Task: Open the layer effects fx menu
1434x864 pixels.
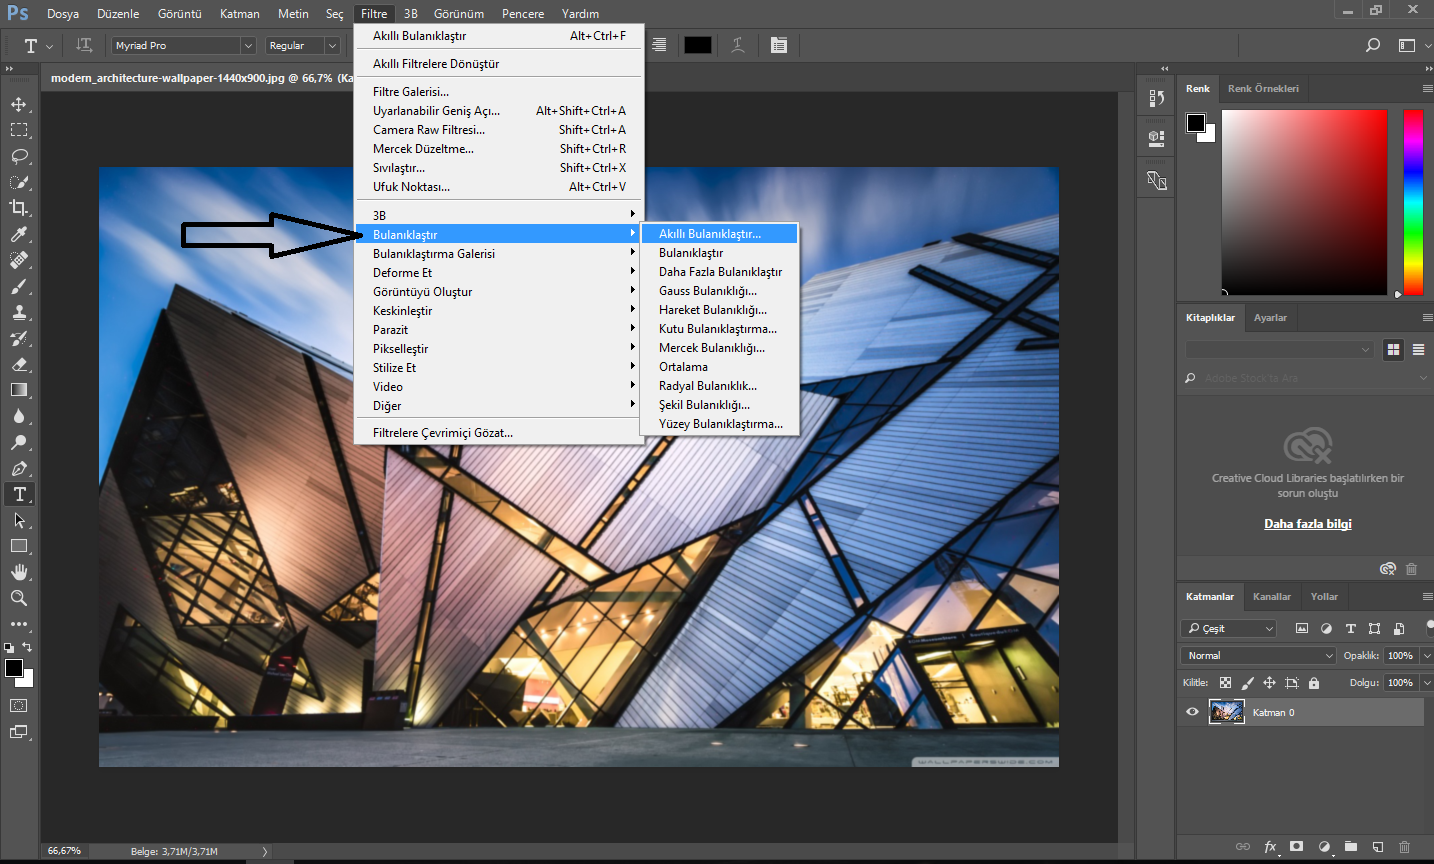Action: click(1270, 846)
